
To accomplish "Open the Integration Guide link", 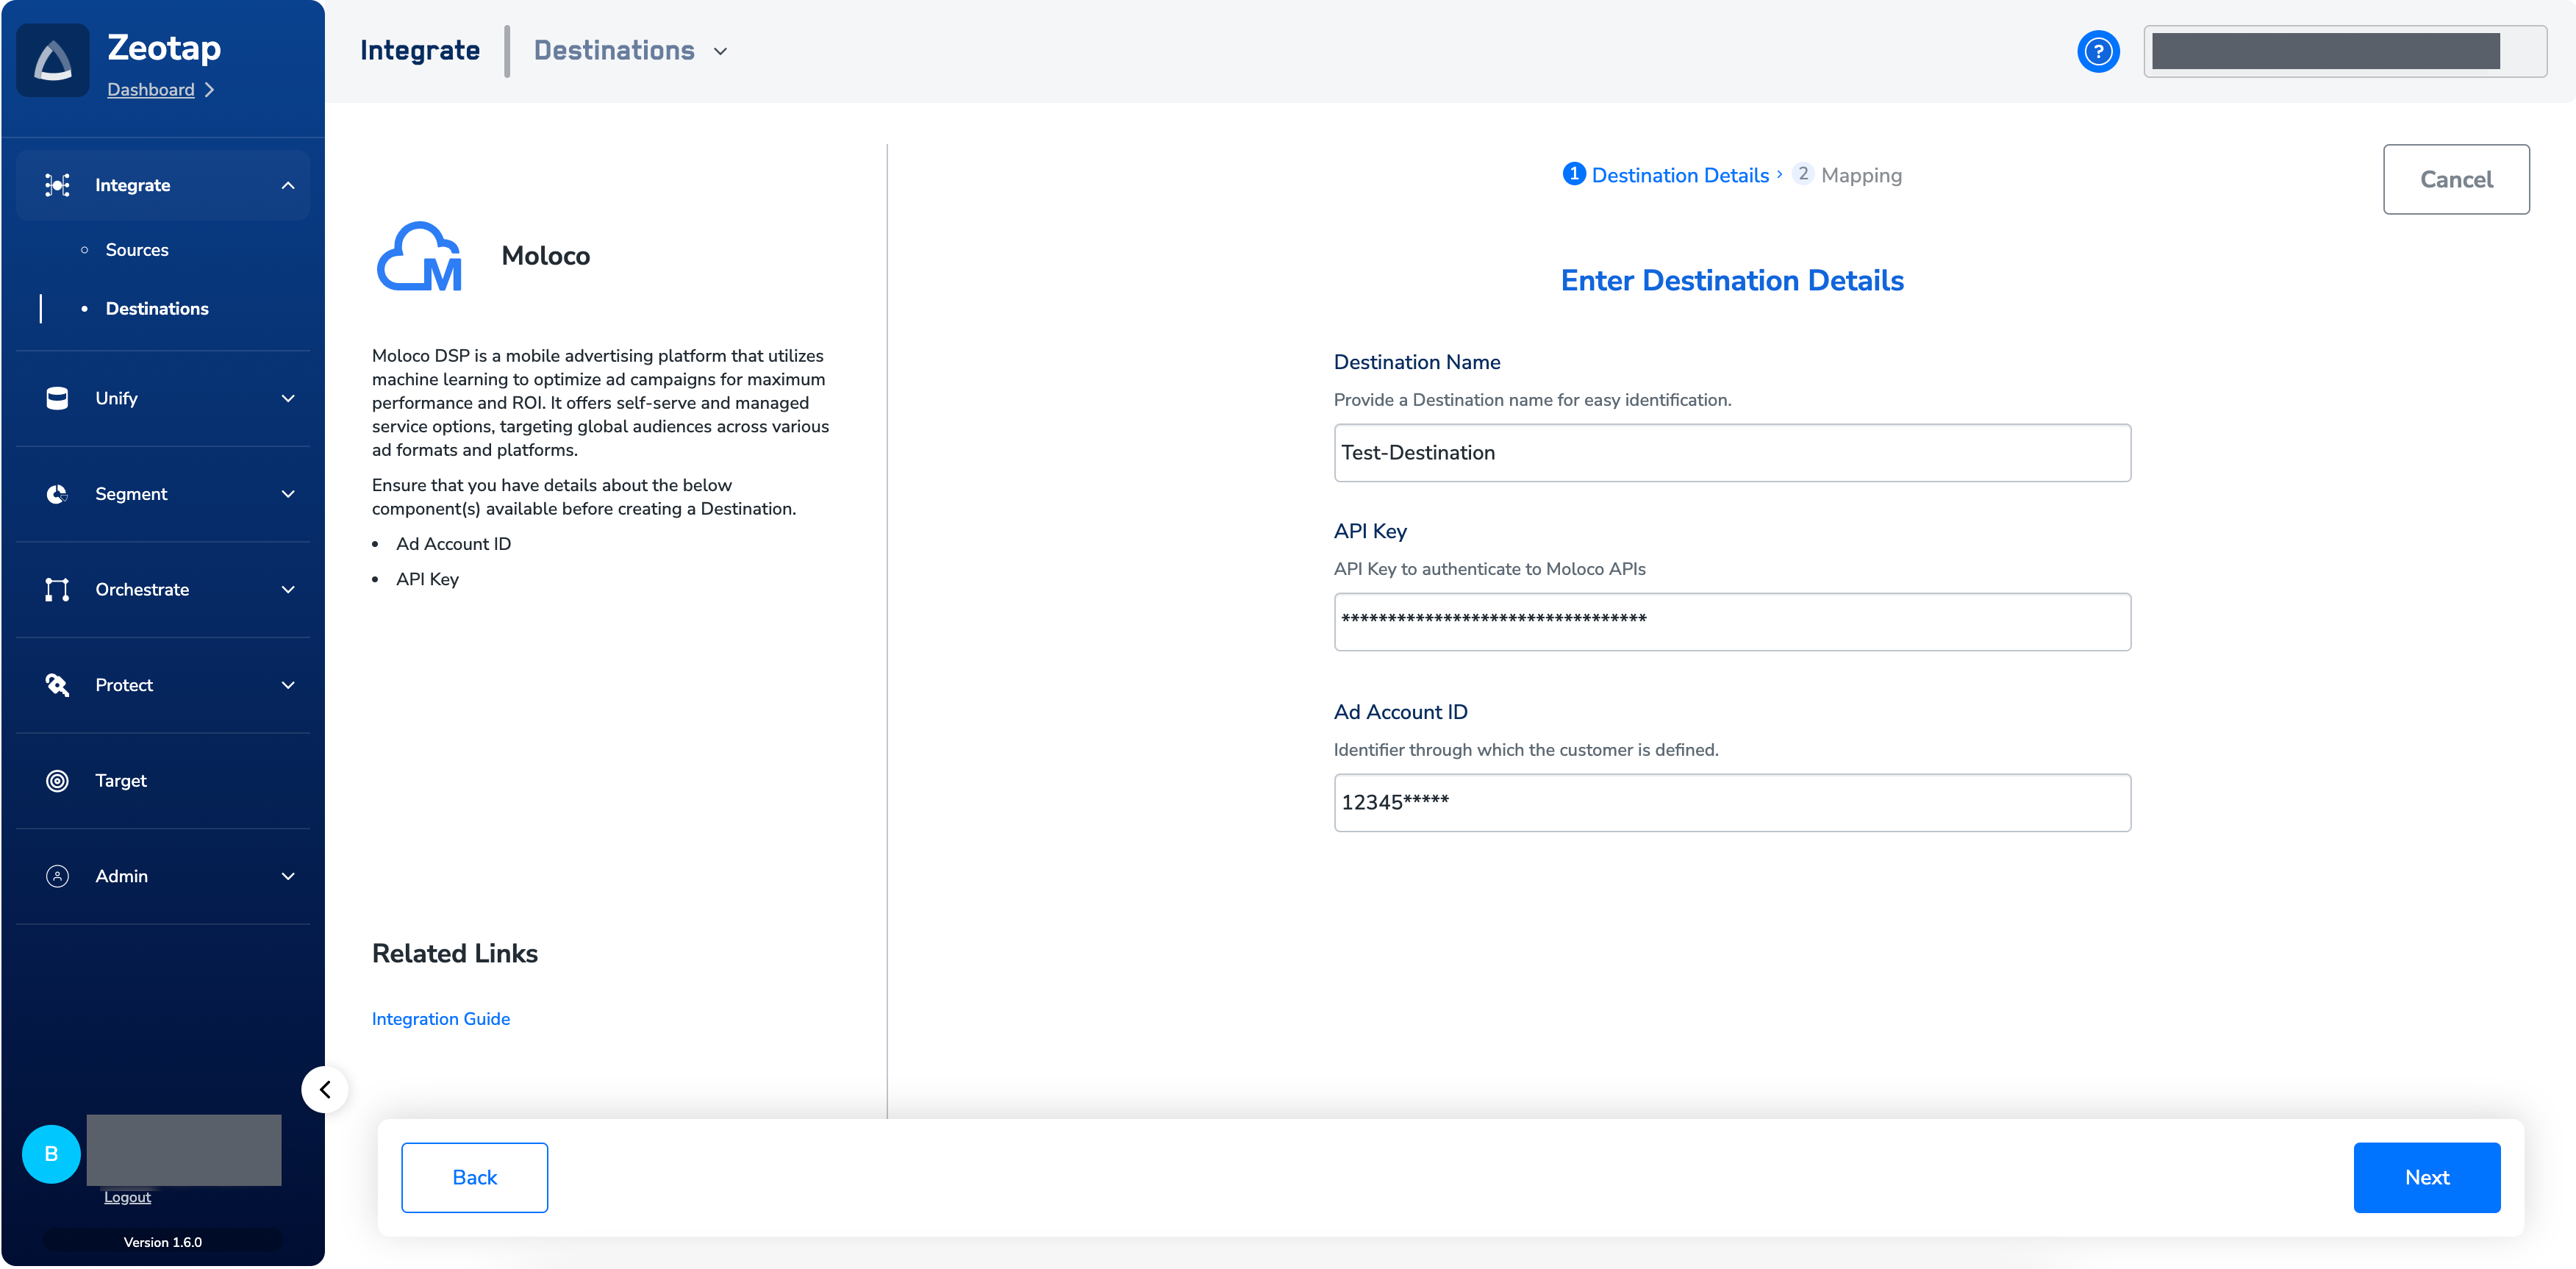I will coord(441,1019).
